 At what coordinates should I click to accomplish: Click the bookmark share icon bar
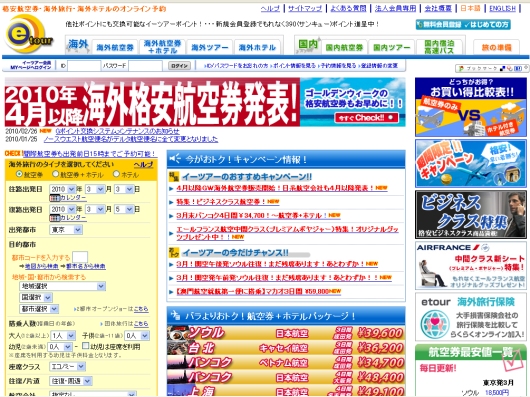(x=492, y=68)
